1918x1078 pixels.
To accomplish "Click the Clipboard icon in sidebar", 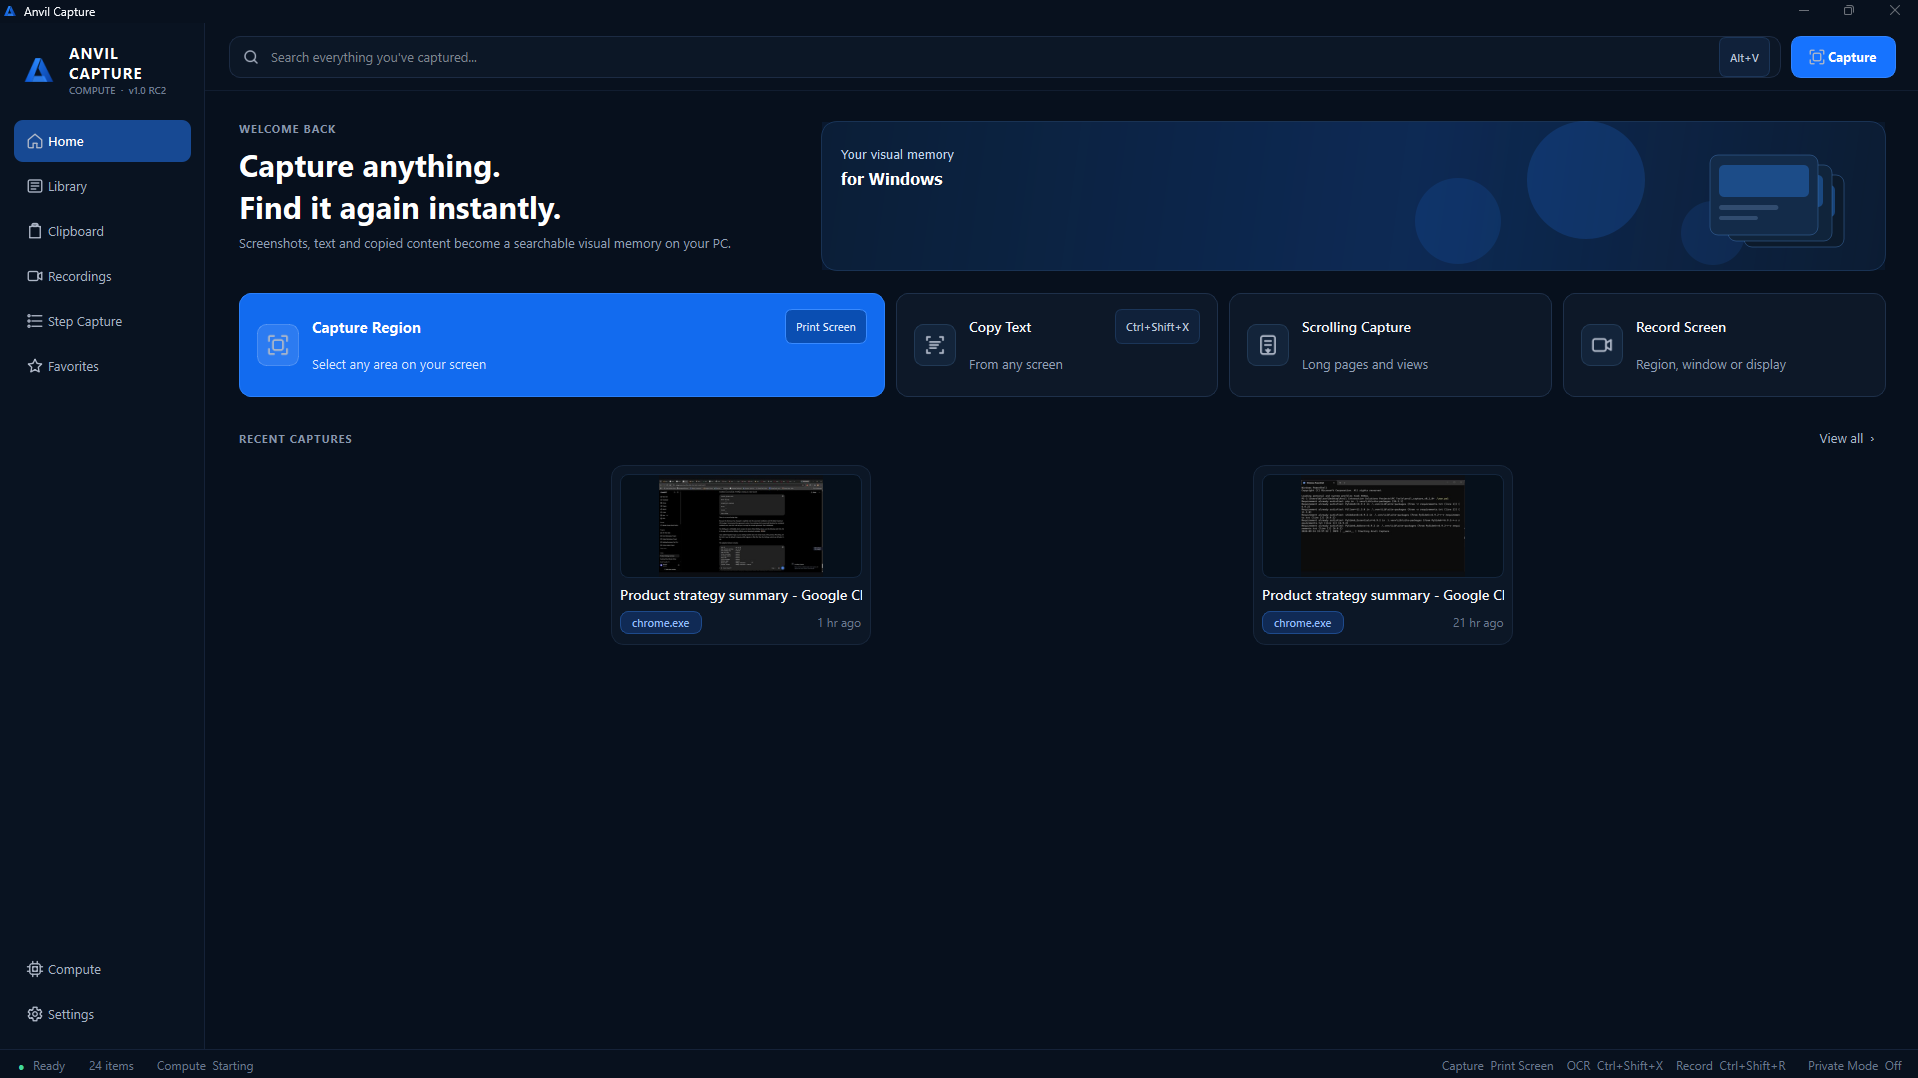I will click(x=35, y=231).
